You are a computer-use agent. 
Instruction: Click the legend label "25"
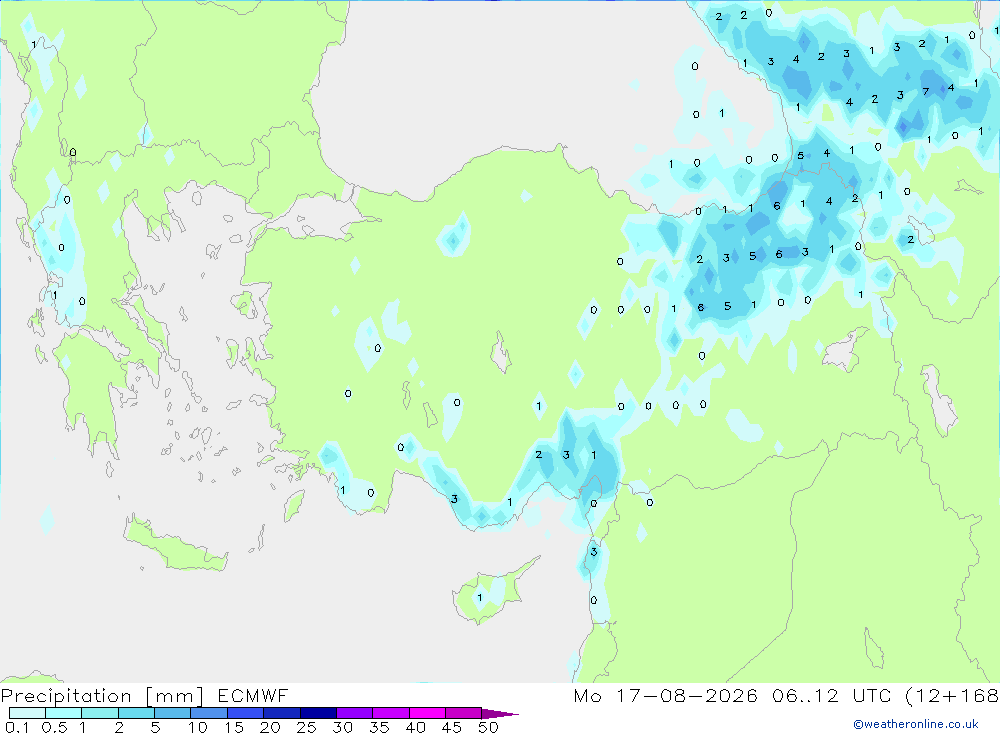point(306,727)
